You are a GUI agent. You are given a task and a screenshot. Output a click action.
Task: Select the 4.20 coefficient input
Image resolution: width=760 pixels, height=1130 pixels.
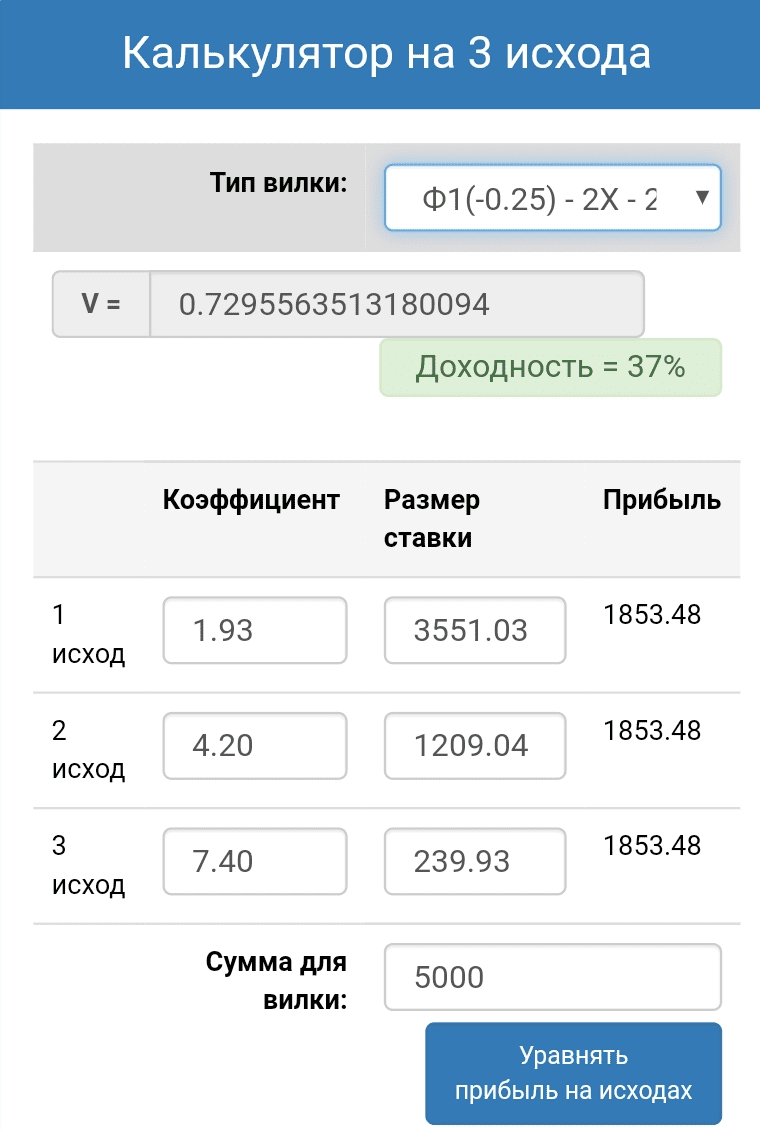coord(255,745)
